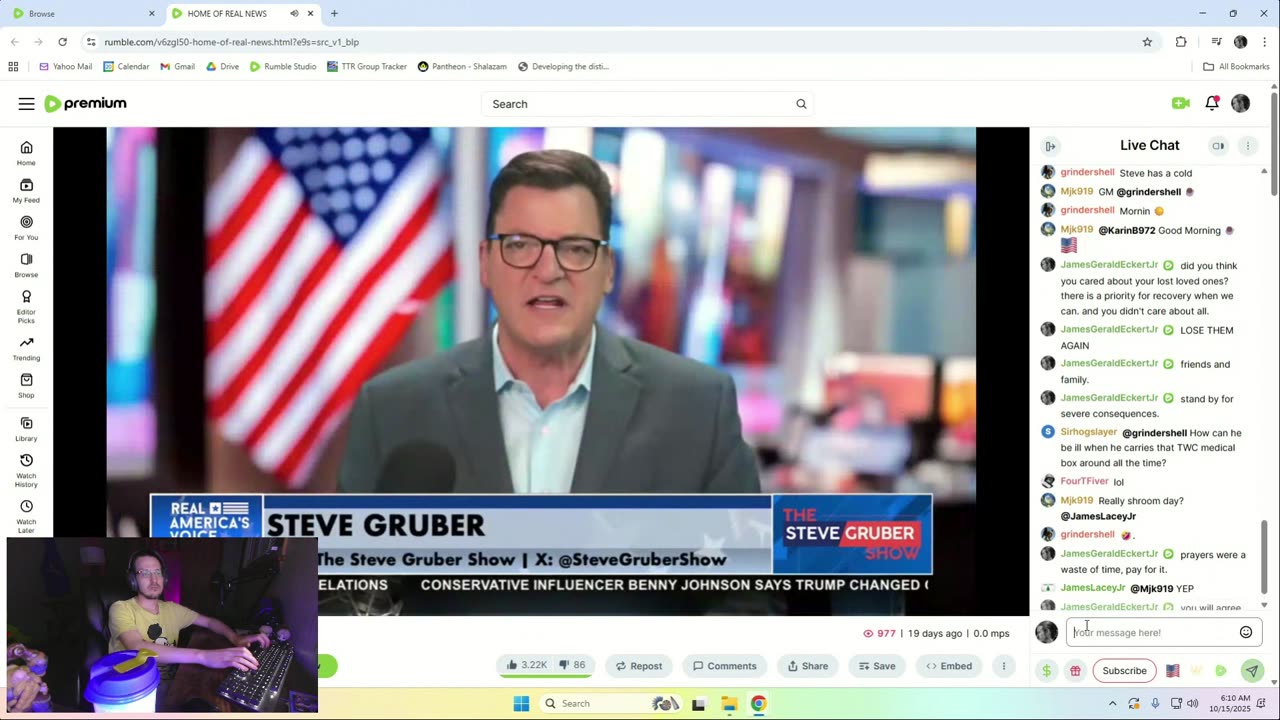
Task: Open the Pantheon - Shalazam bookmark
Action: pyautogui.click(x=462, y=67)
